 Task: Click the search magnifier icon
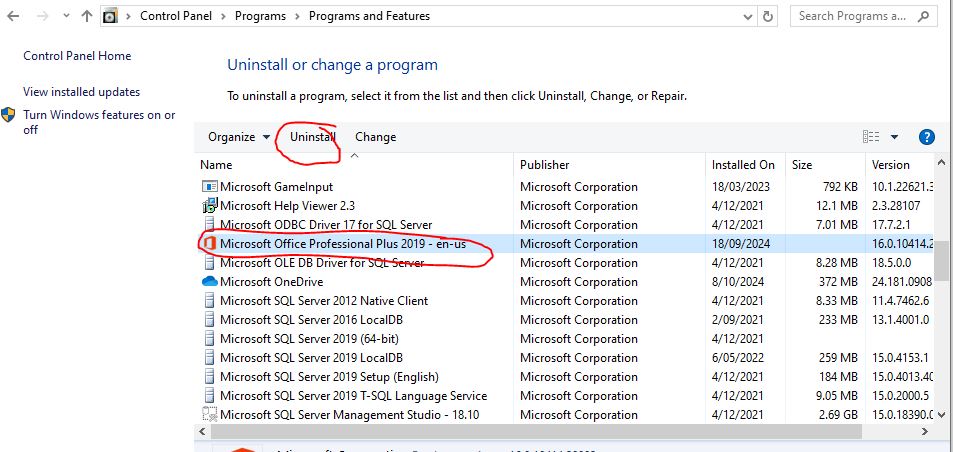(924, 16)
